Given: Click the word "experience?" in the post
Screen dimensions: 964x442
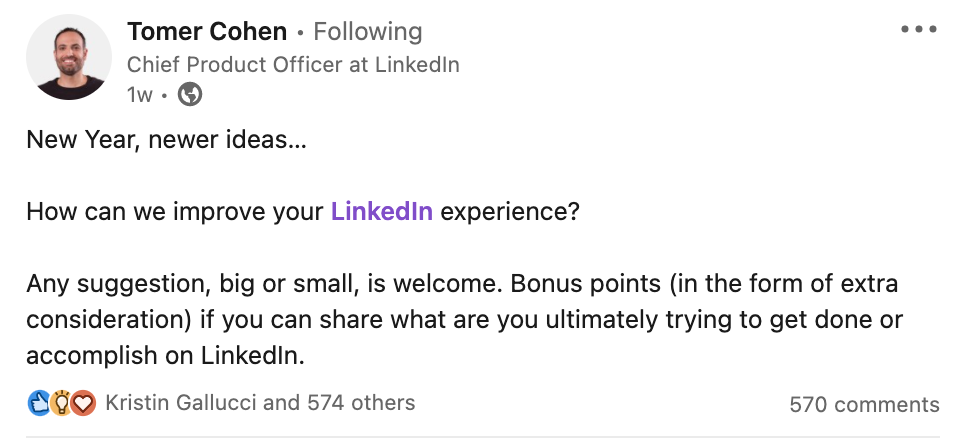Looking at the screenshot, I should pyautogui.click(x=509, y=212).
